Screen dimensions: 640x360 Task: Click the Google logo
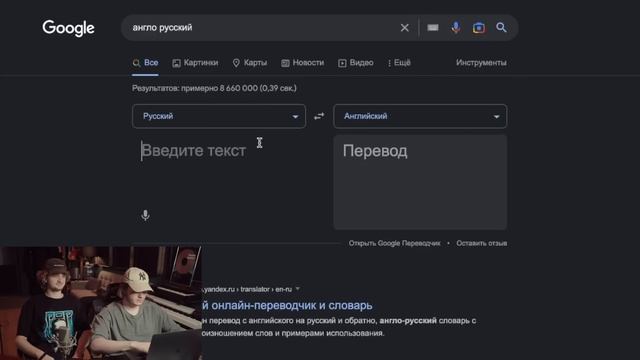point(68,28)
